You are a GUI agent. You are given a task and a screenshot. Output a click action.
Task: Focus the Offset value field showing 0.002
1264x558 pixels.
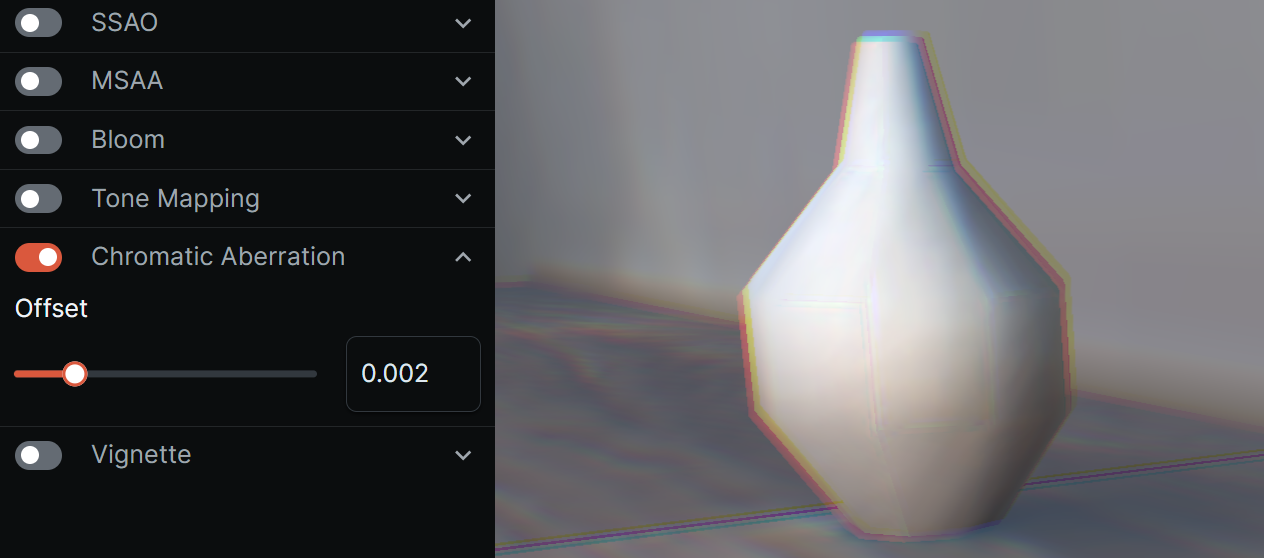413,374
